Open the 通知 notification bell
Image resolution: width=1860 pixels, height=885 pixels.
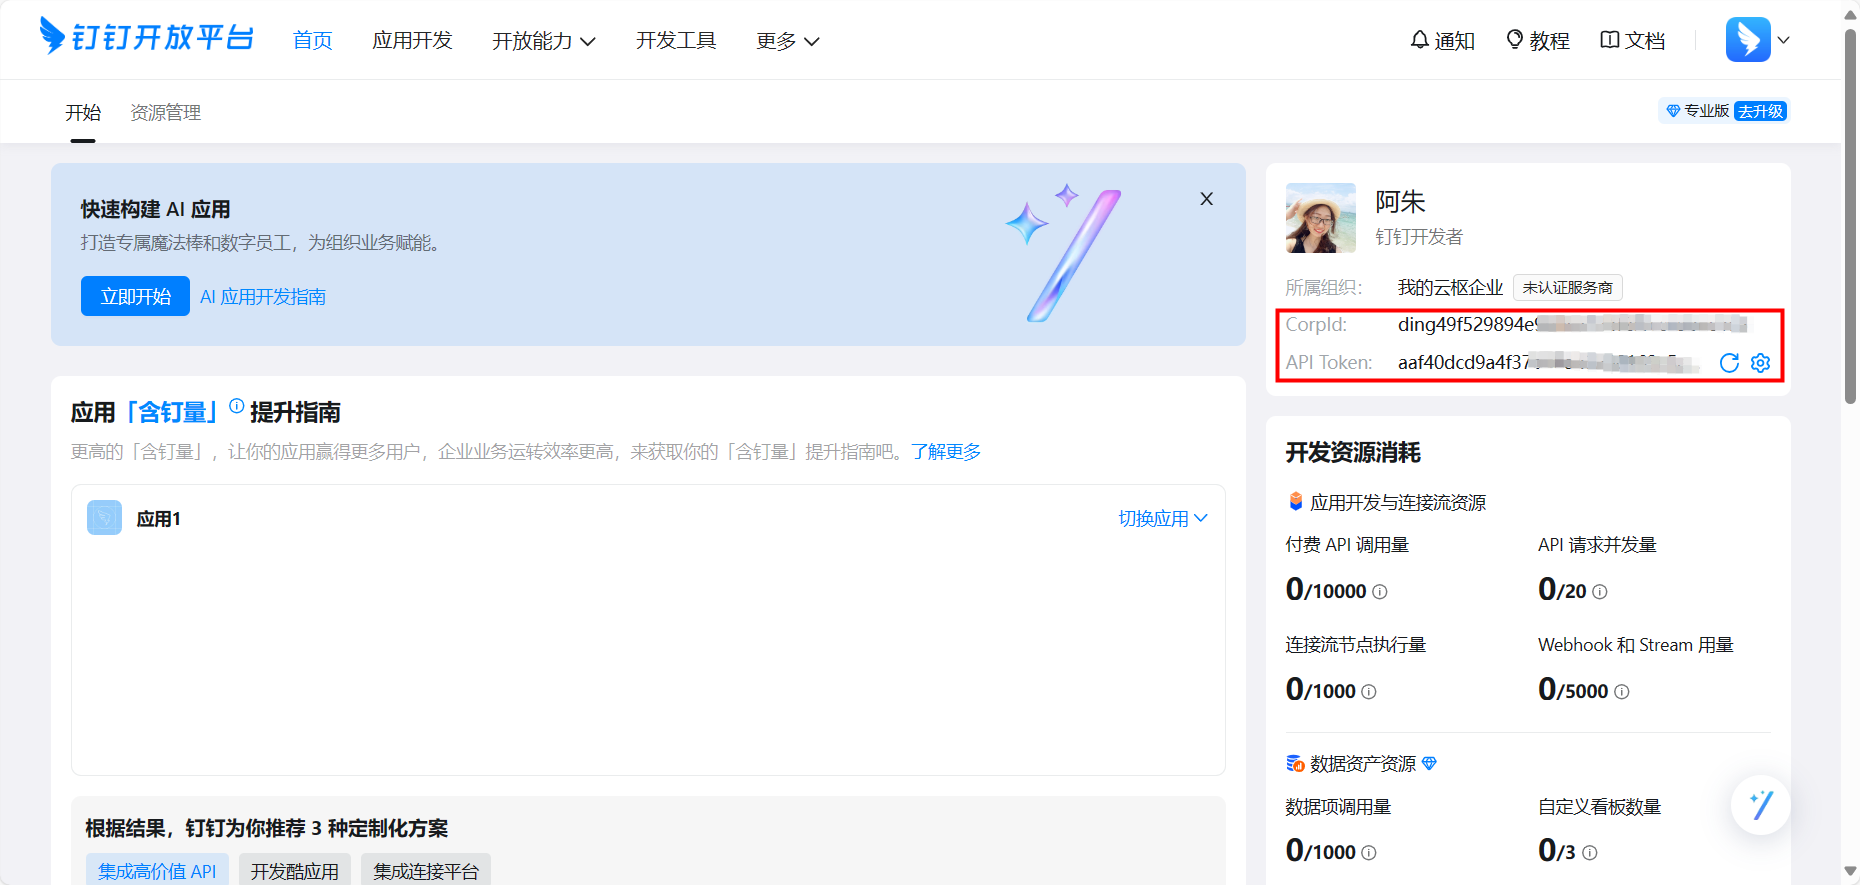[1442, 40]
